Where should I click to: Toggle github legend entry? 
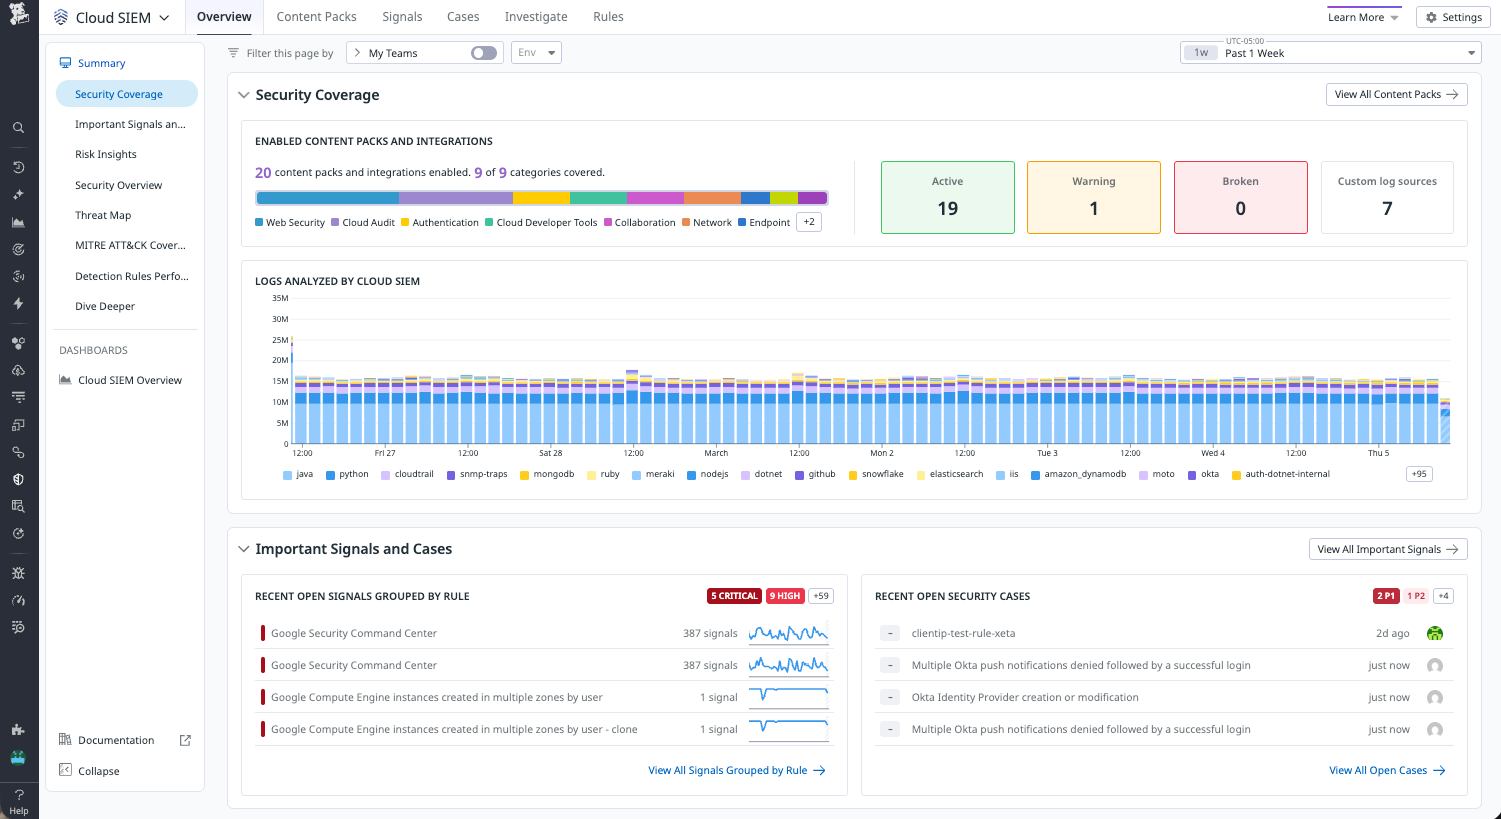[x=815, y=474]
